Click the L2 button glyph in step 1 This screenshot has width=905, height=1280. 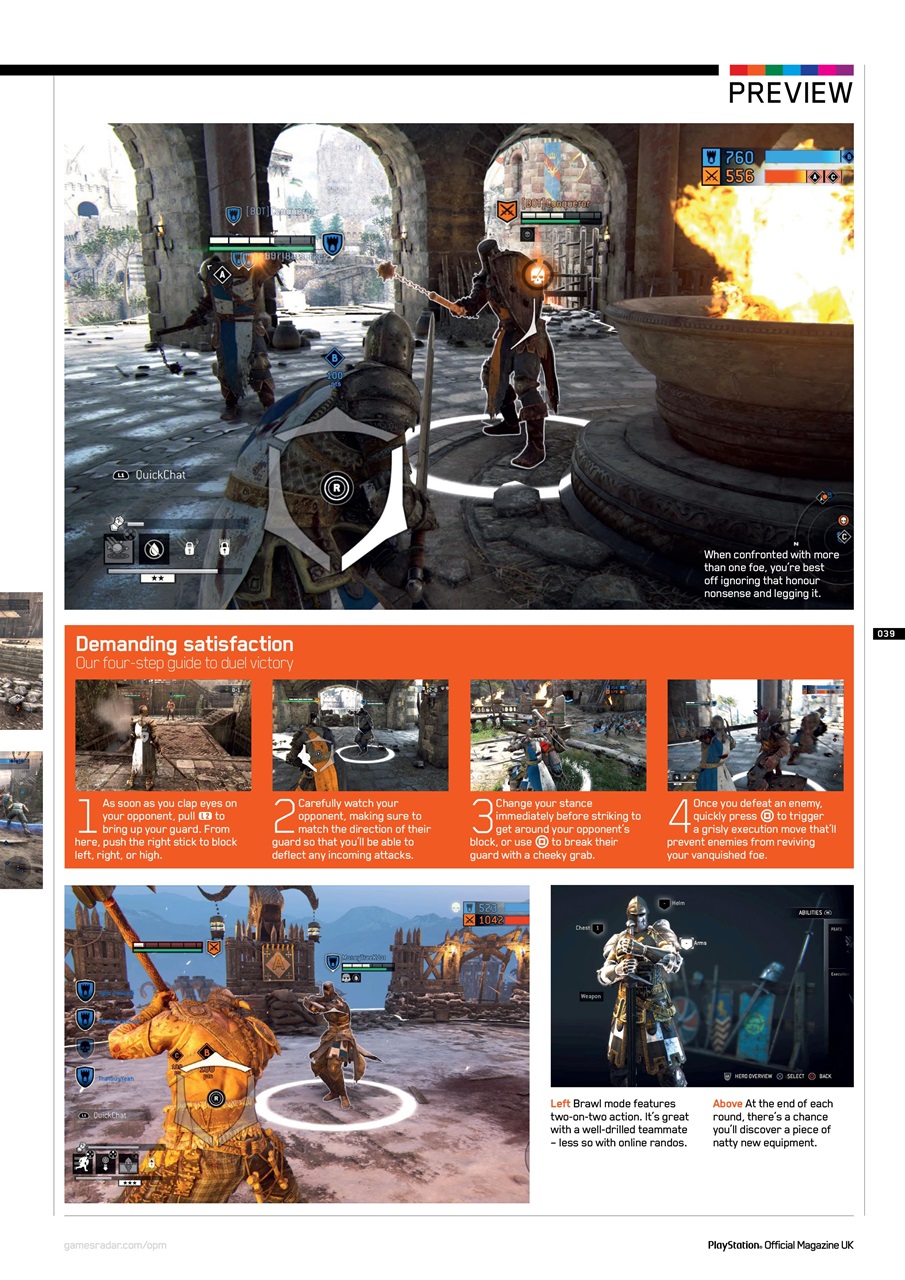click(205, 816)
